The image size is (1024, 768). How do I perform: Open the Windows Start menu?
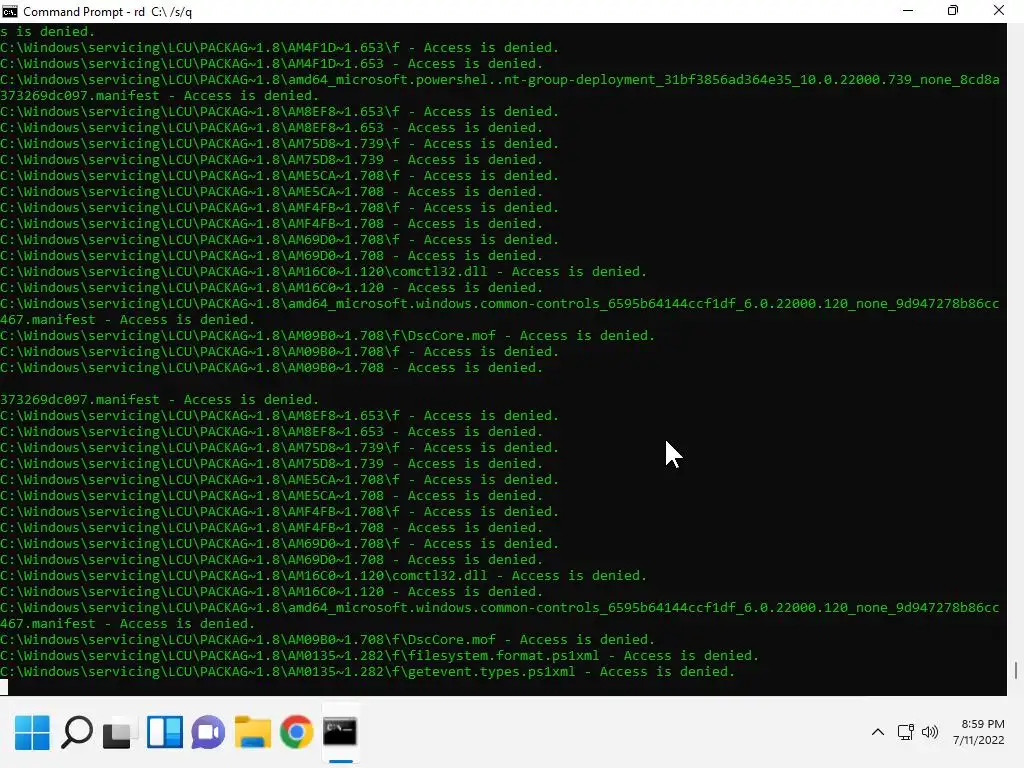click(x=32, y=732)
